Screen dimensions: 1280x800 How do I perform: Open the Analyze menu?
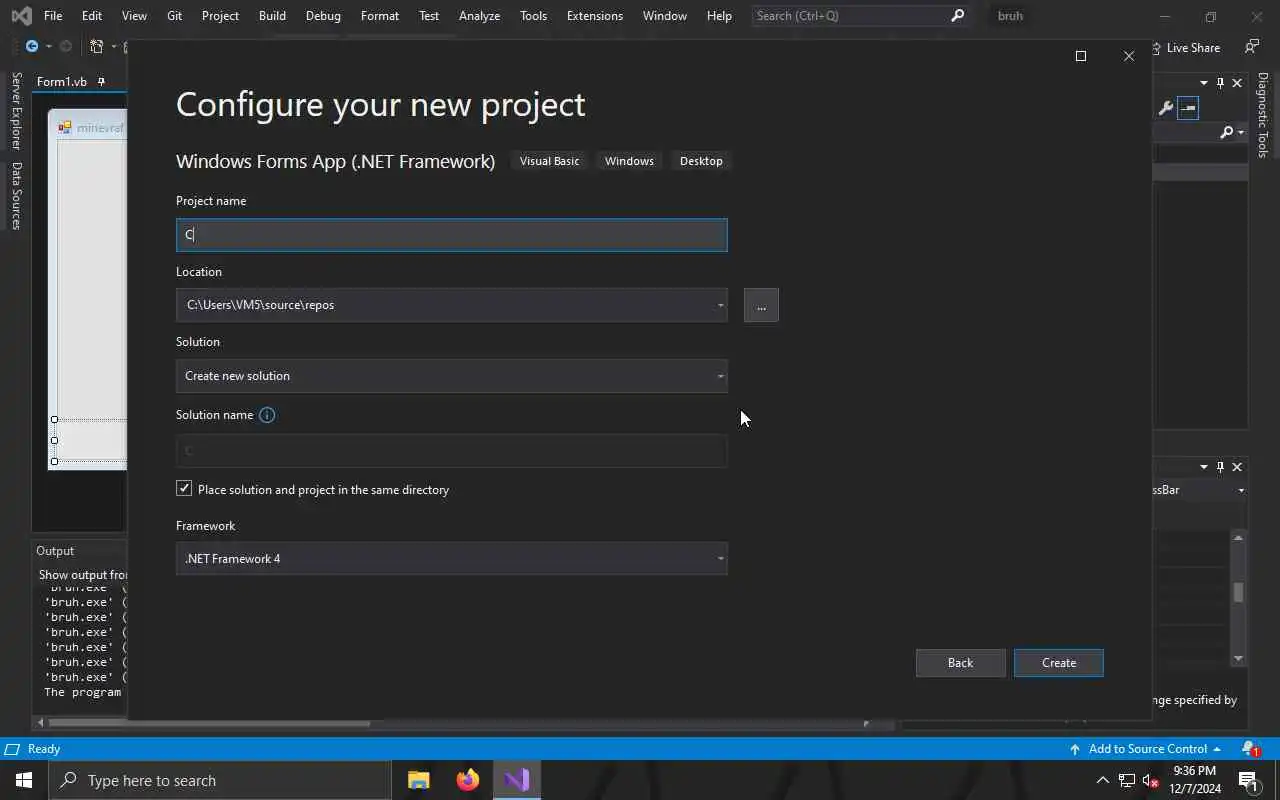479,16
